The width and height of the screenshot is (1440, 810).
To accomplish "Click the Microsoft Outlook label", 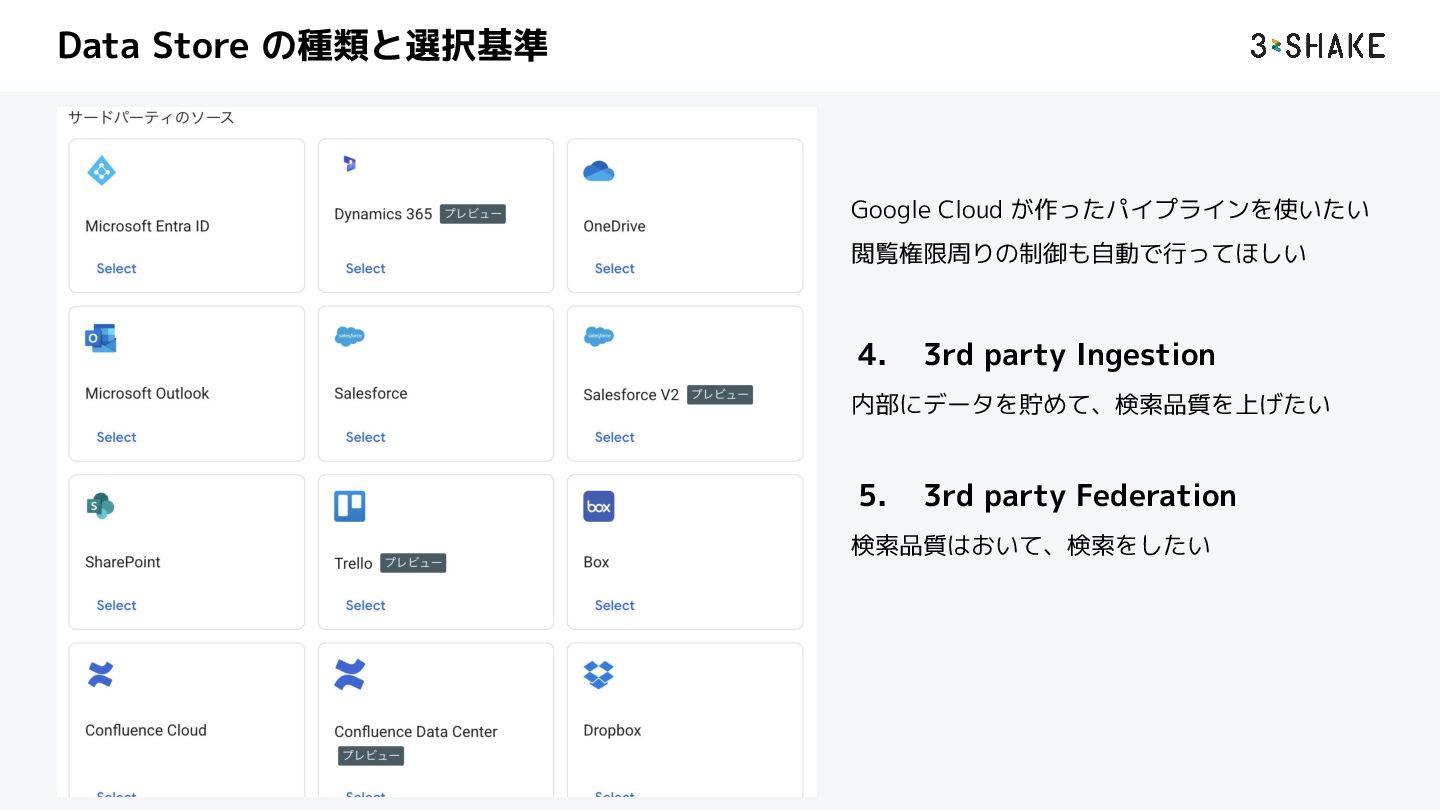I will point(147,393).
